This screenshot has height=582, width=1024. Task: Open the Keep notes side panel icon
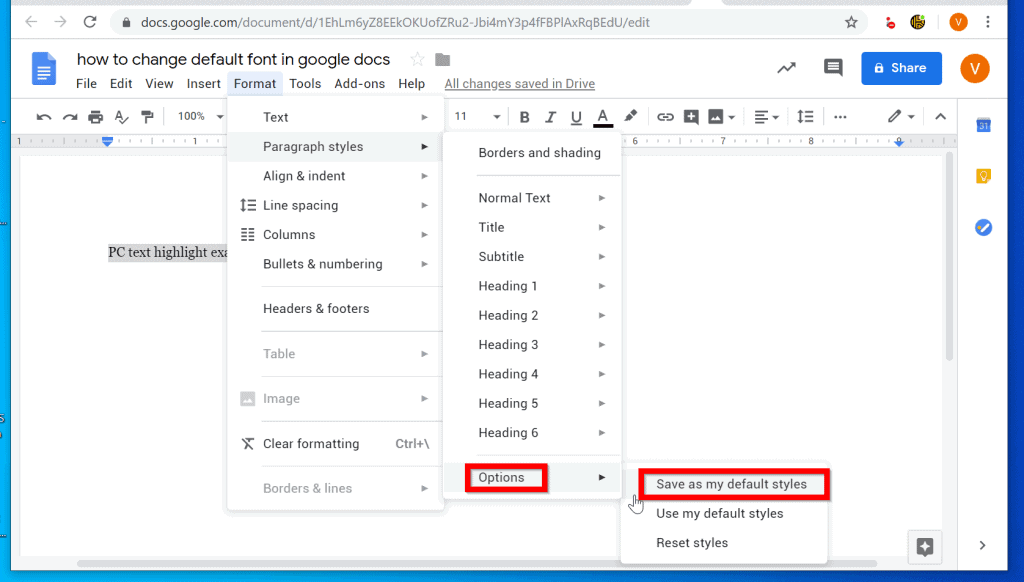coord(984,176)
